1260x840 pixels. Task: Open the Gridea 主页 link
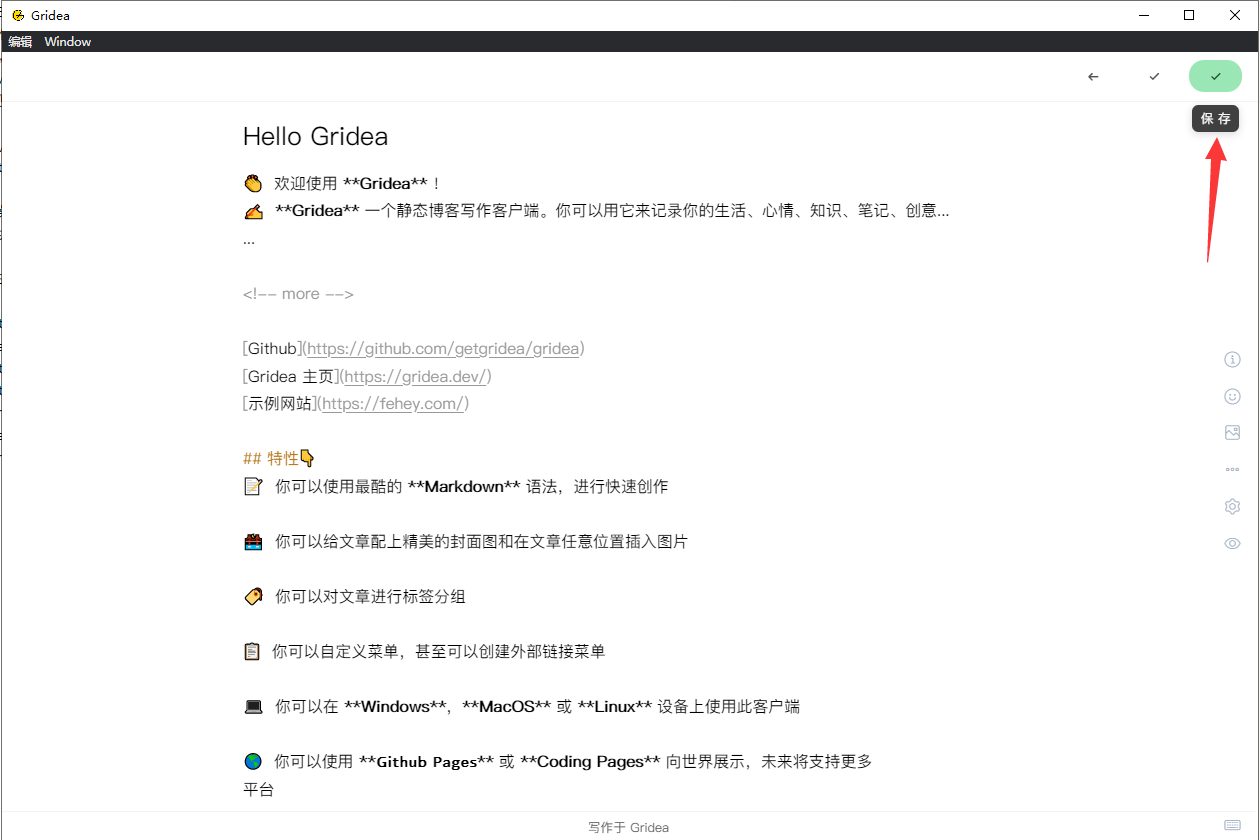[415, 376]
